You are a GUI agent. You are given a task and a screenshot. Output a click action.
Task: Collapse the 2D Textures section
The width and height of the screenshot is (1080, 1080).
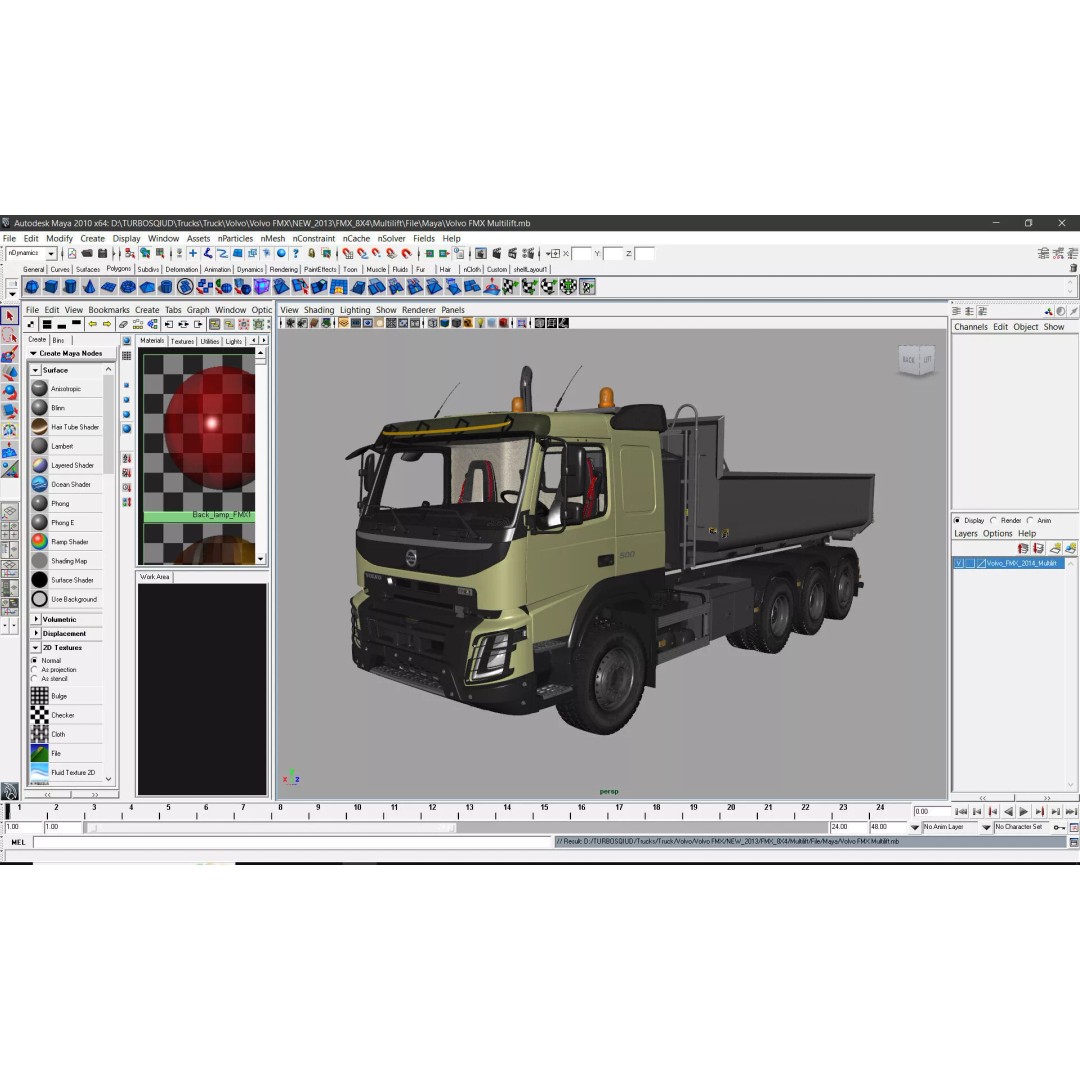(x=36, y=647)
